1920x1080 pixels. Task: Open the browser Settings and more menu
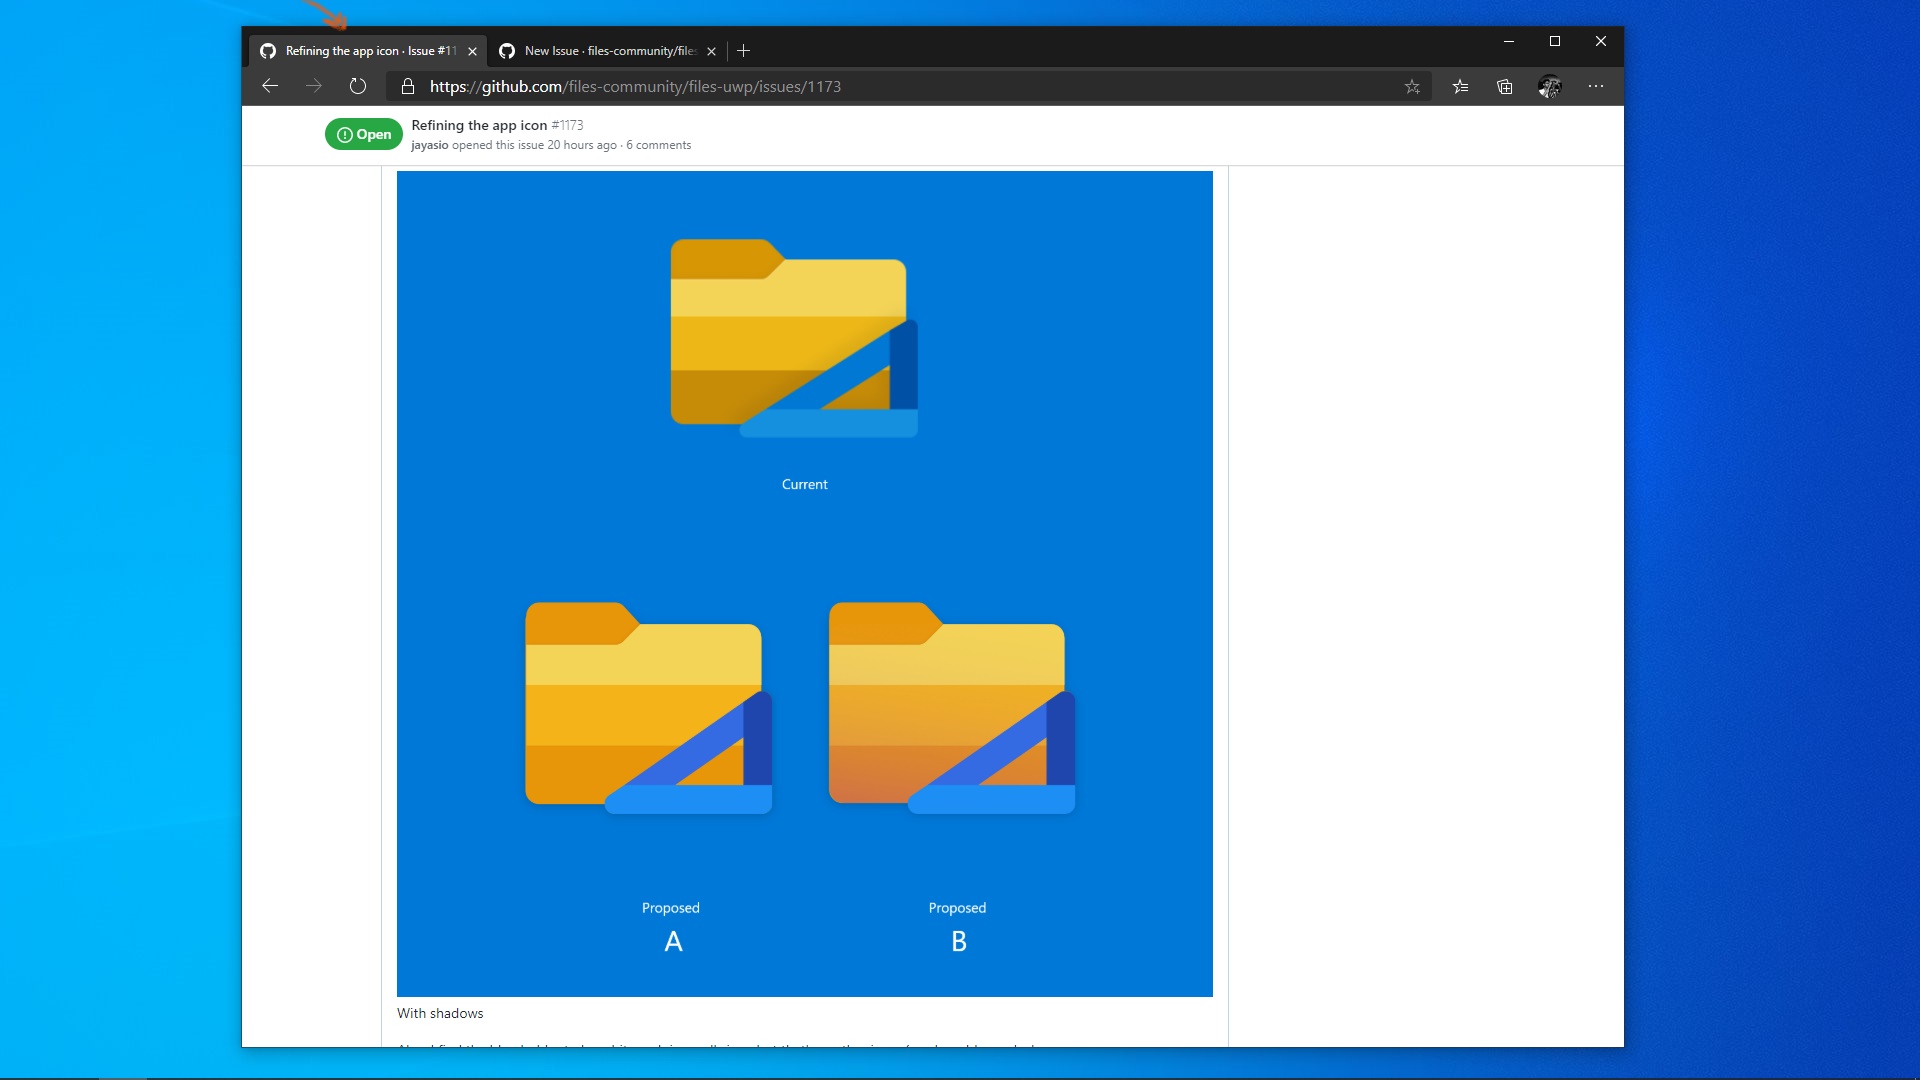coord(1596,87)
